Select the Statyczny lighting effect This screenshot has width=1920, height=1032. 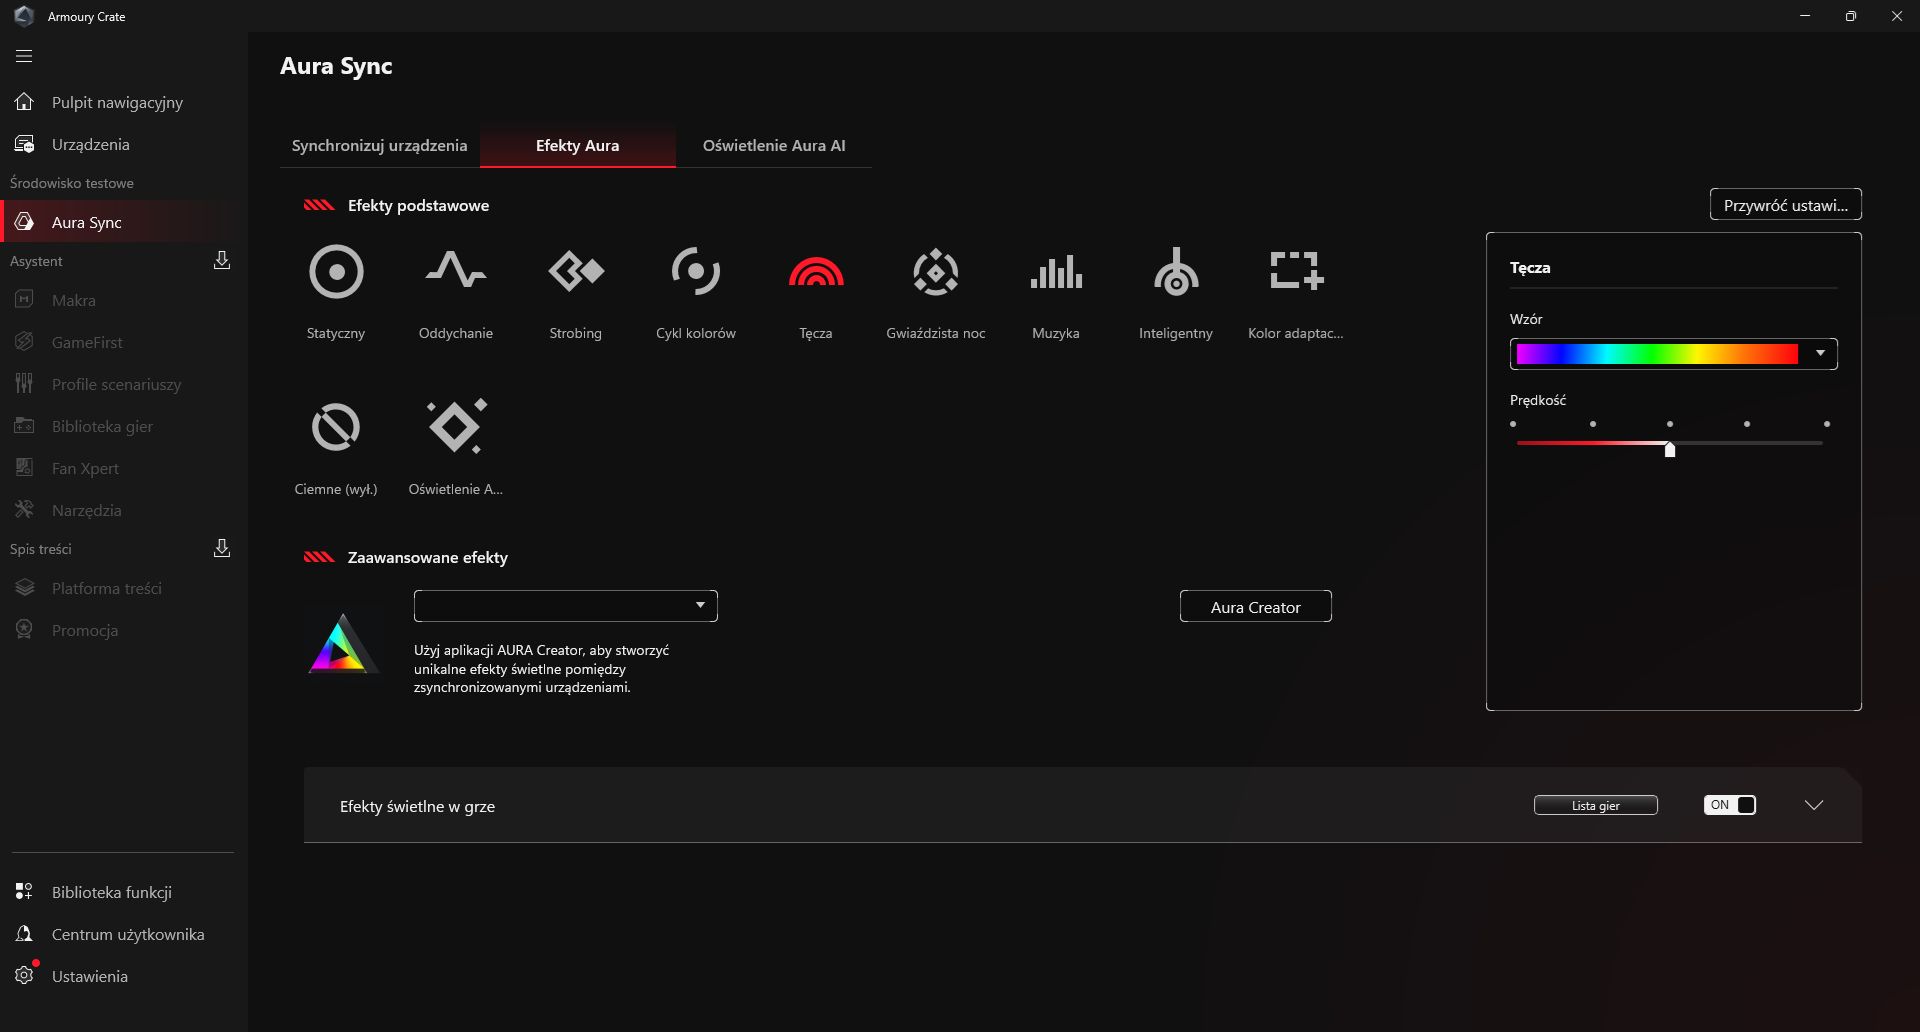[336, 272]
